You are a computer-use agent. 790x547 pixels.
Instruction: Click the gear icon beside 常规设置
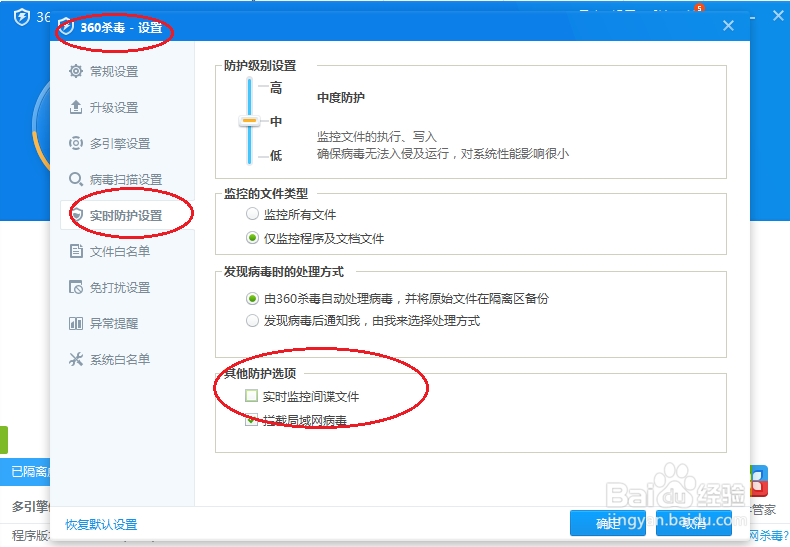pyautogui.click(x=76, y=71)
